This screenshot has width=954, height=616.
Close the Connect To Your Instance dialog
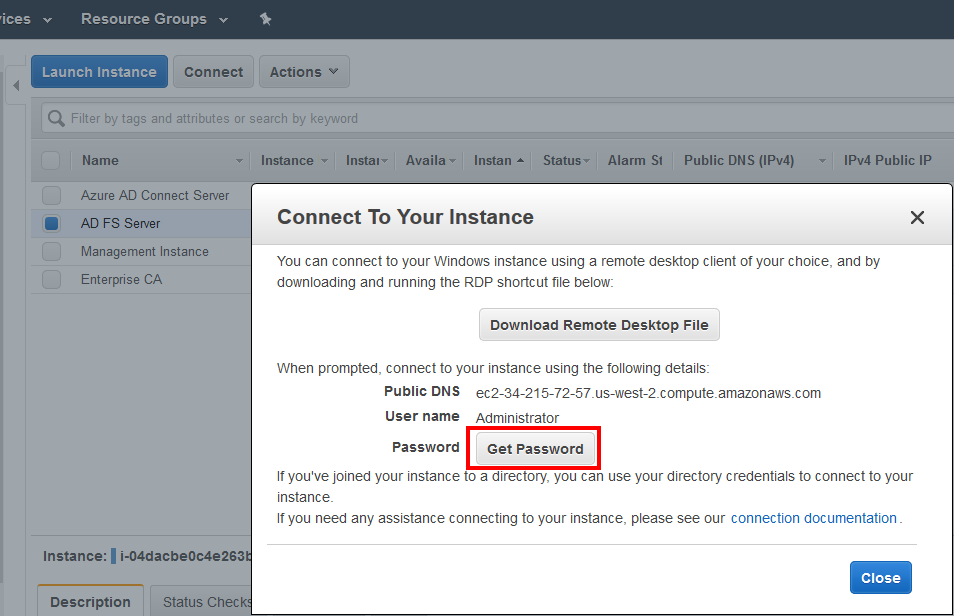(x=917, y=217)
